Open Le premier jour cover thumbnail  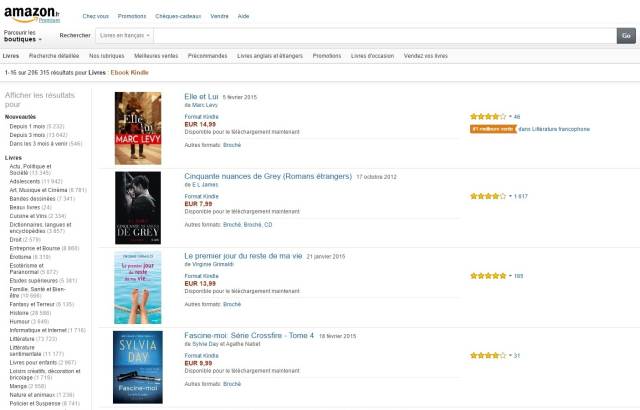tap(138, 288)
